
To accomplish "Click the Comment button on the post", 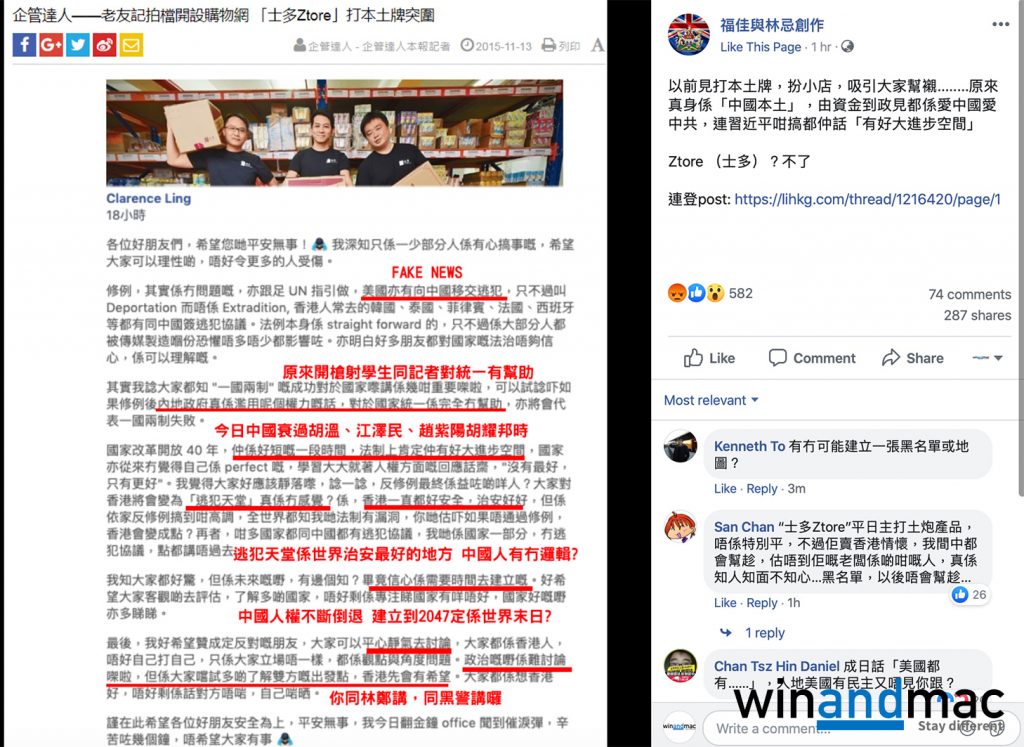I will coord(812,358).
